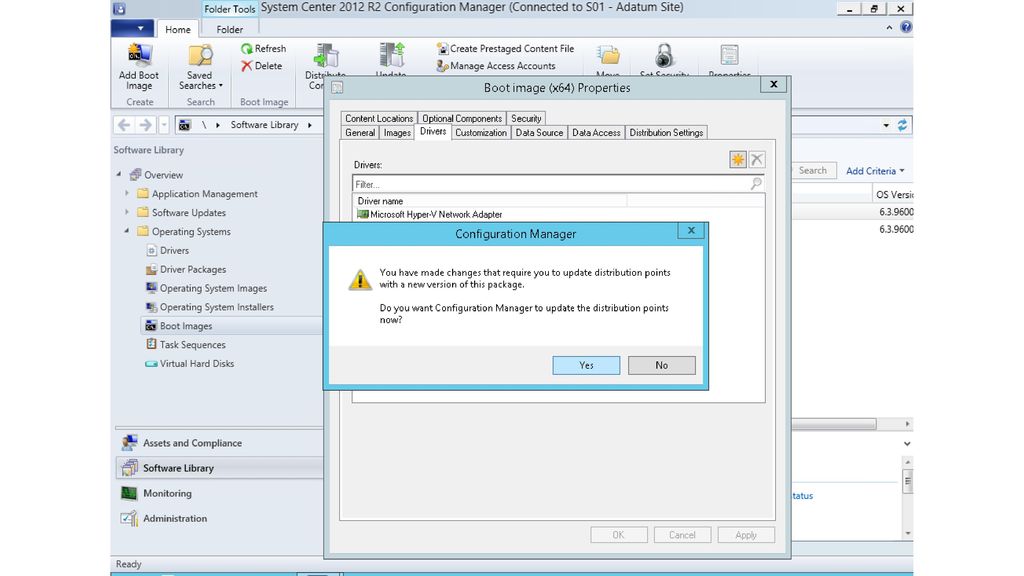The image size is (1024, 576).
Task: Switch to the Customization tab
Action: tap(481, 133)
